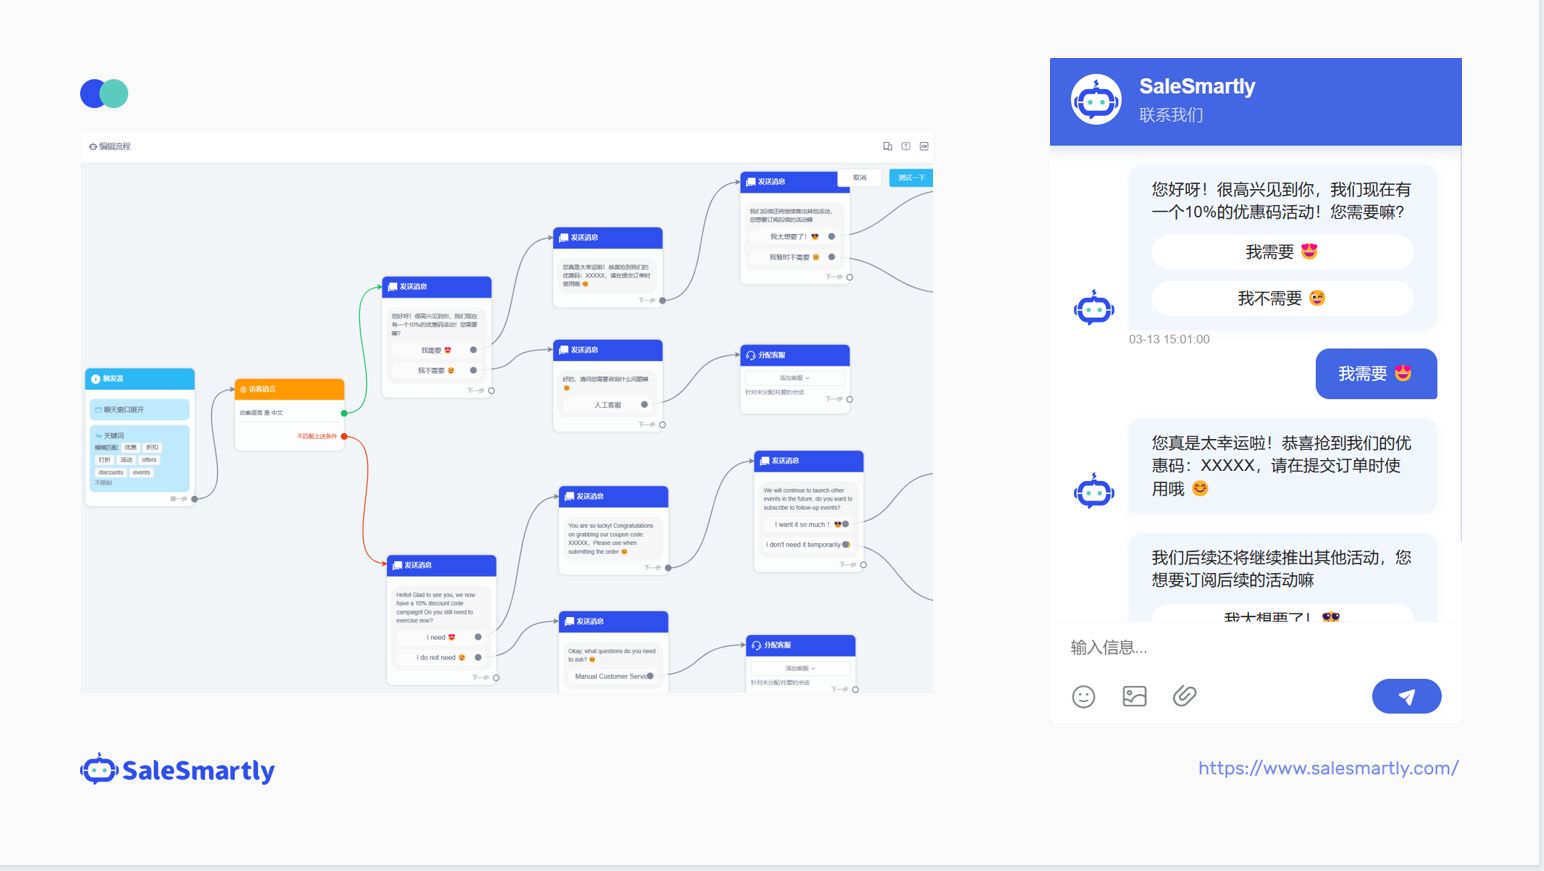Click the icon next to 编辑流程 title

click(93, 146)
